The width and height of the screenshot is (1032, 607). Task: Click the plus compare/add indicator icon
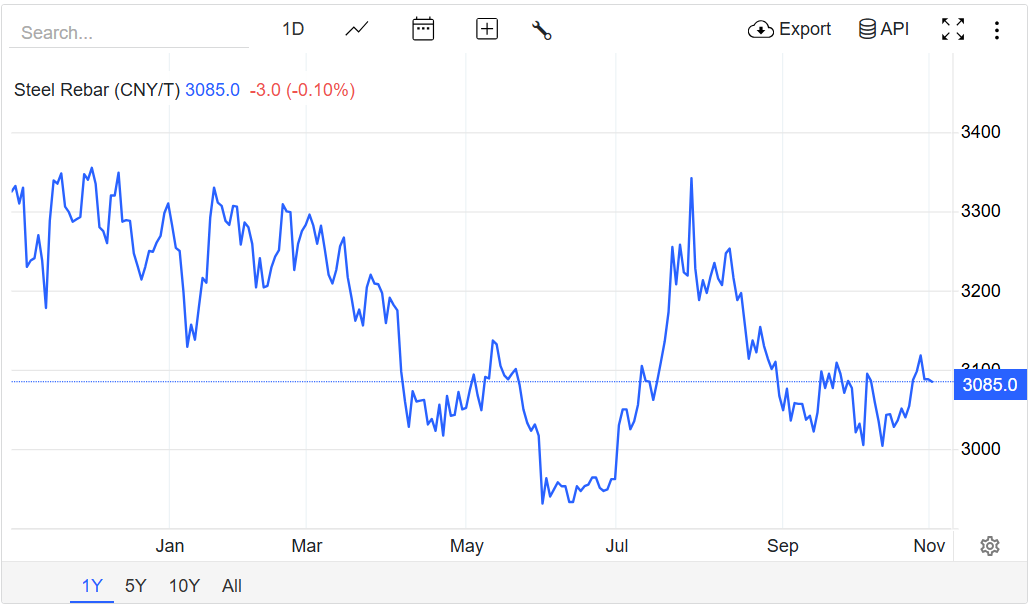(487, 29)
